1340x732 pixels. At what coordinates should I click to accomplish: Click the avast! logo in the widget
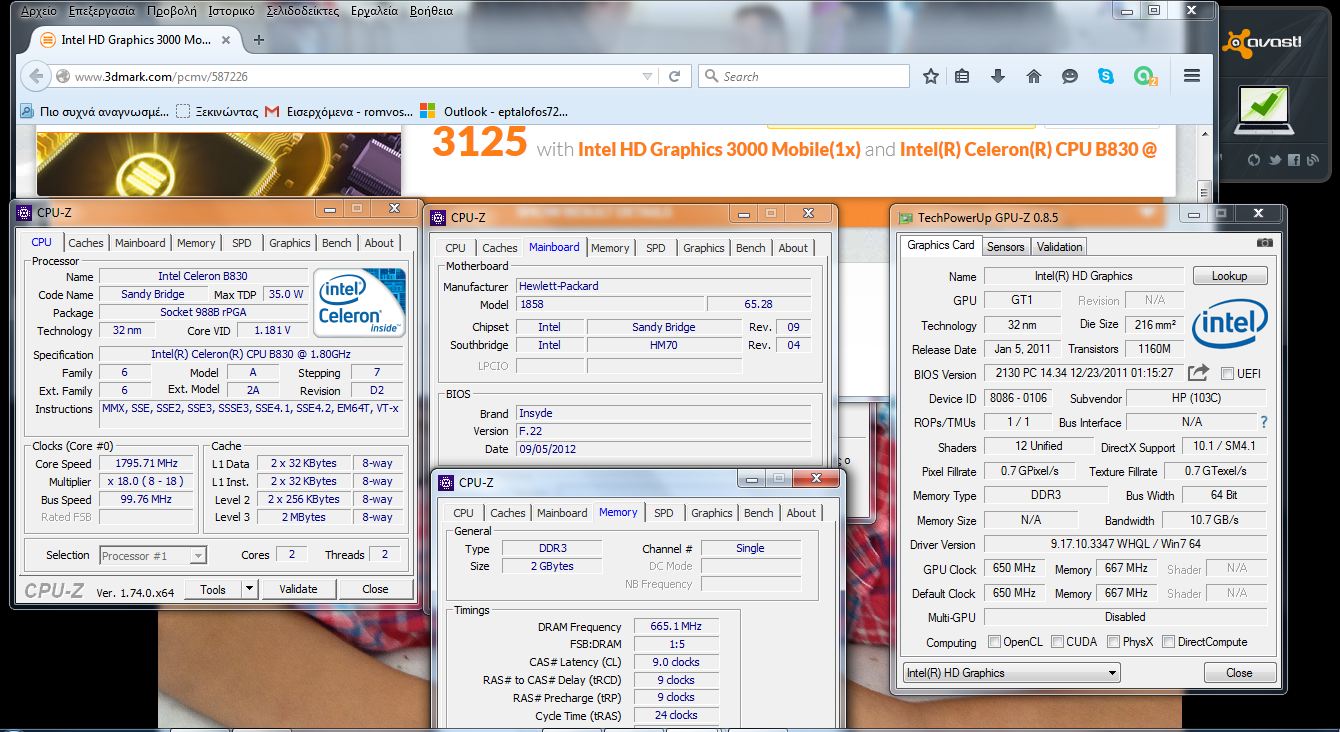coord(1262,41)
